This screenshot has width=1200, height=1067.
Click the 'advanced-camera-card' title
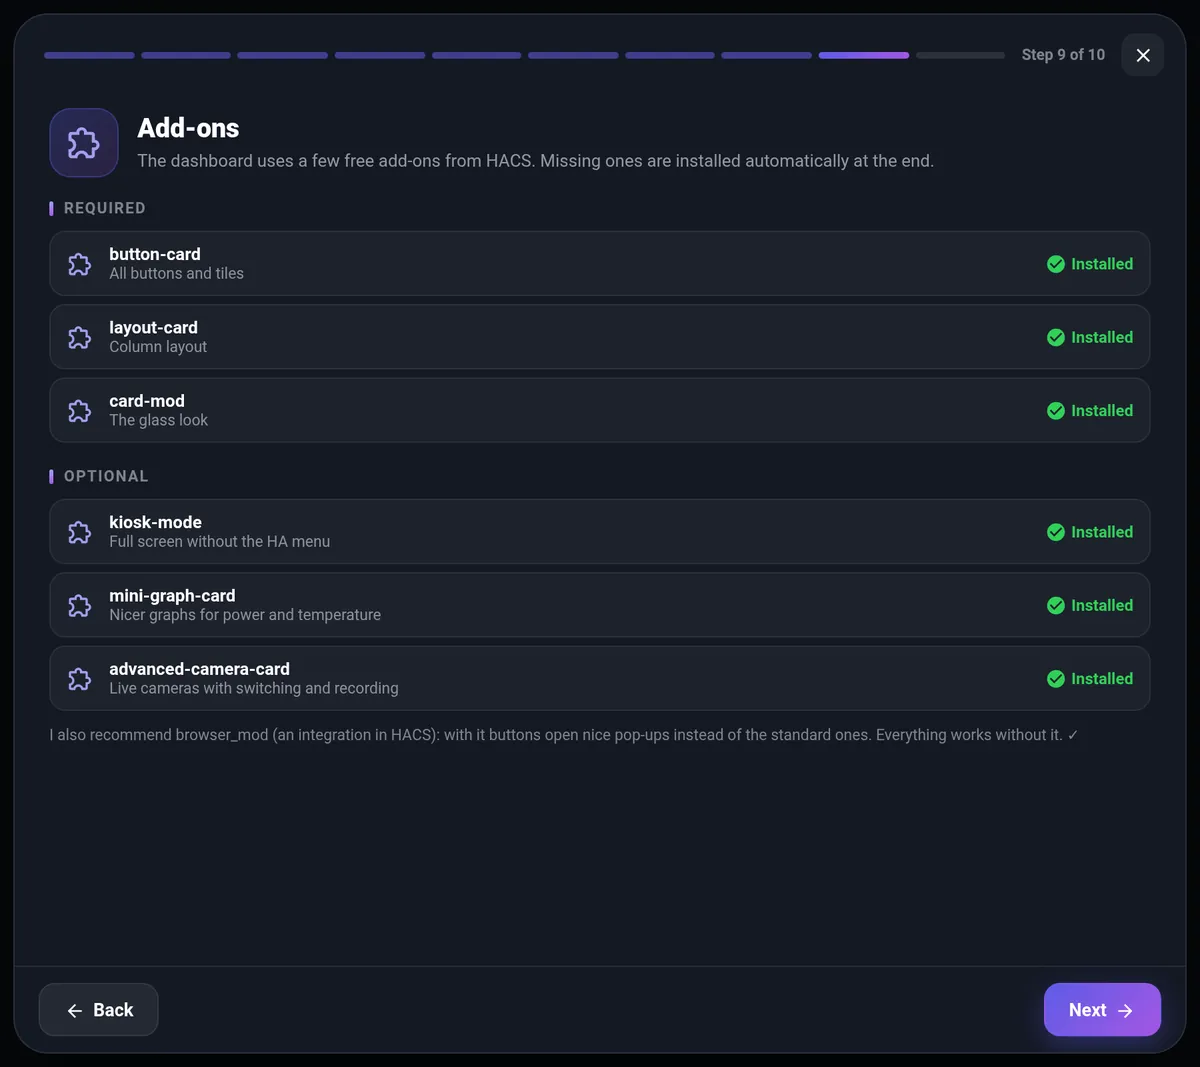click(199, 669)
